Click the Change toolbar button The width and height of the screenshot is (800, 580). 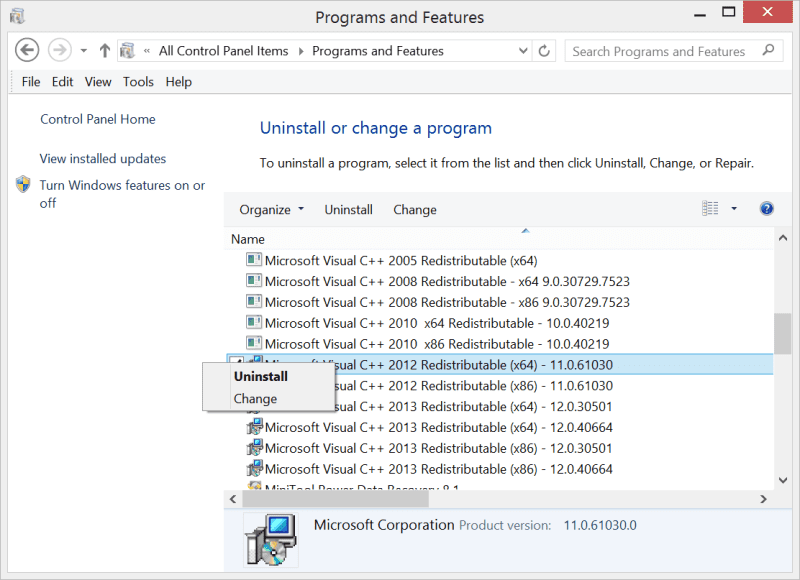click(x=415, y=210)
